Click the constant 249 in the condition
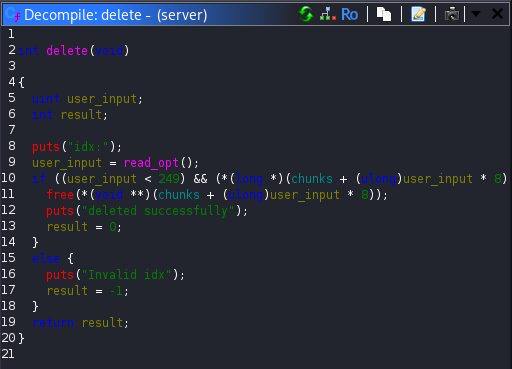Screen dimensions: 512x369 (169, 179)
